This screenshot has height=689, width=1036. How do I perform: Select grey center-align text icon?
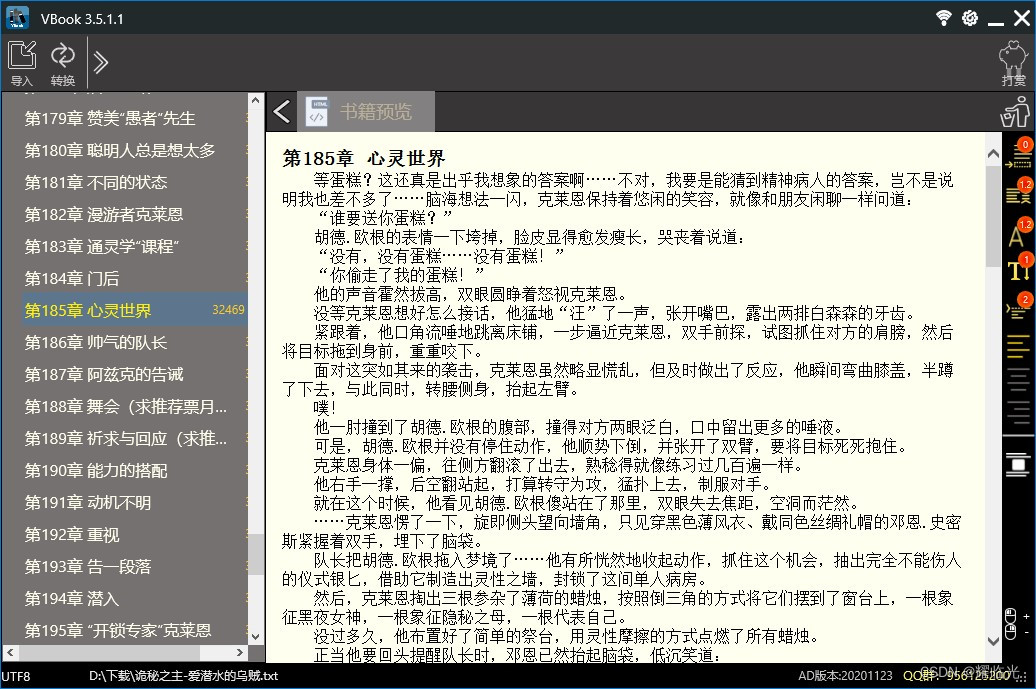click(1018, 381)
